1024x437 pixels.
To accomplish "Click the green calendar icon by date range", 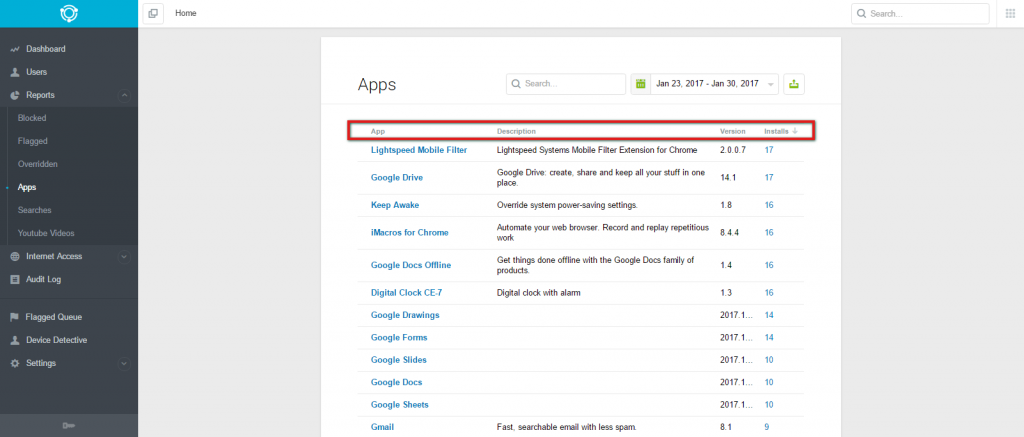I will coord(641,84).
